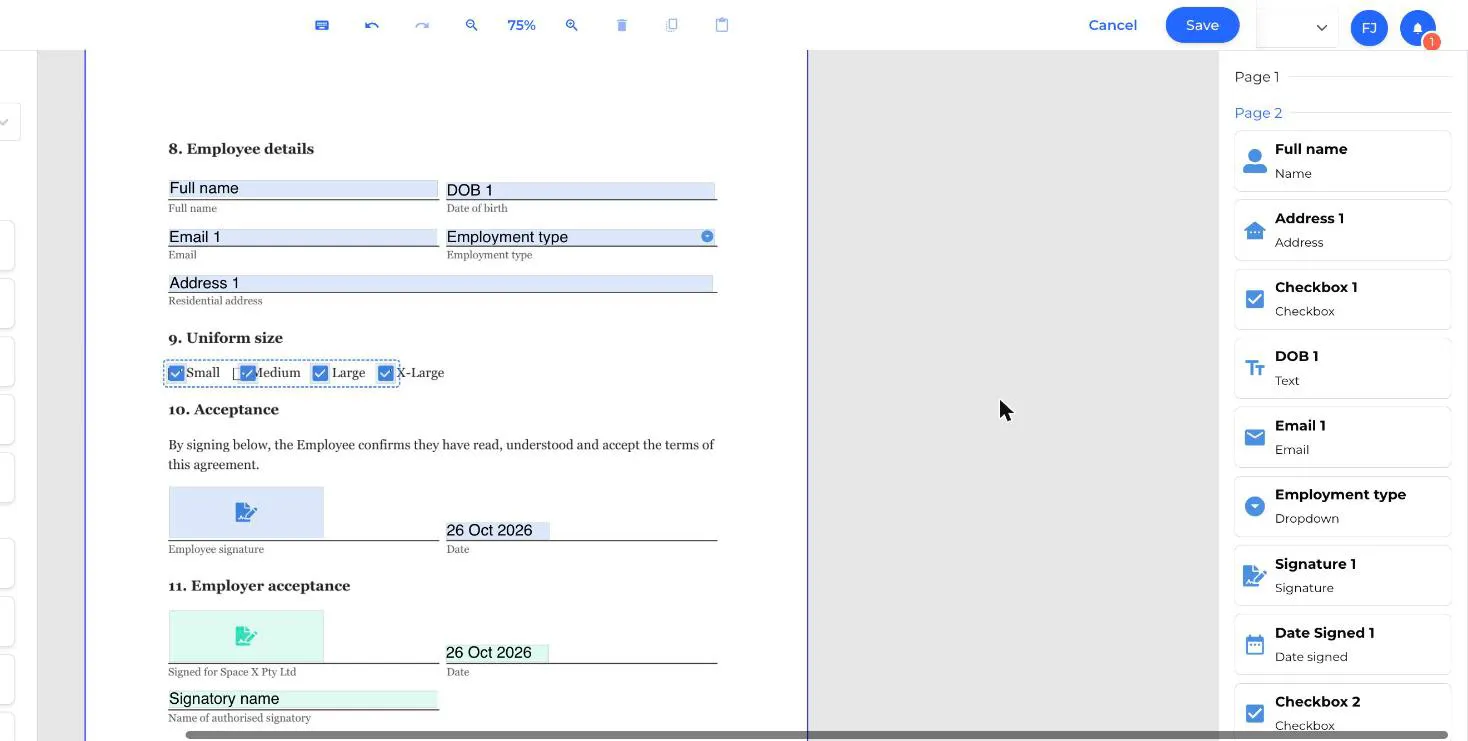Click the date field beside the employee signature
Viewport: 1468px width, 741px height.
coord(498,530)
